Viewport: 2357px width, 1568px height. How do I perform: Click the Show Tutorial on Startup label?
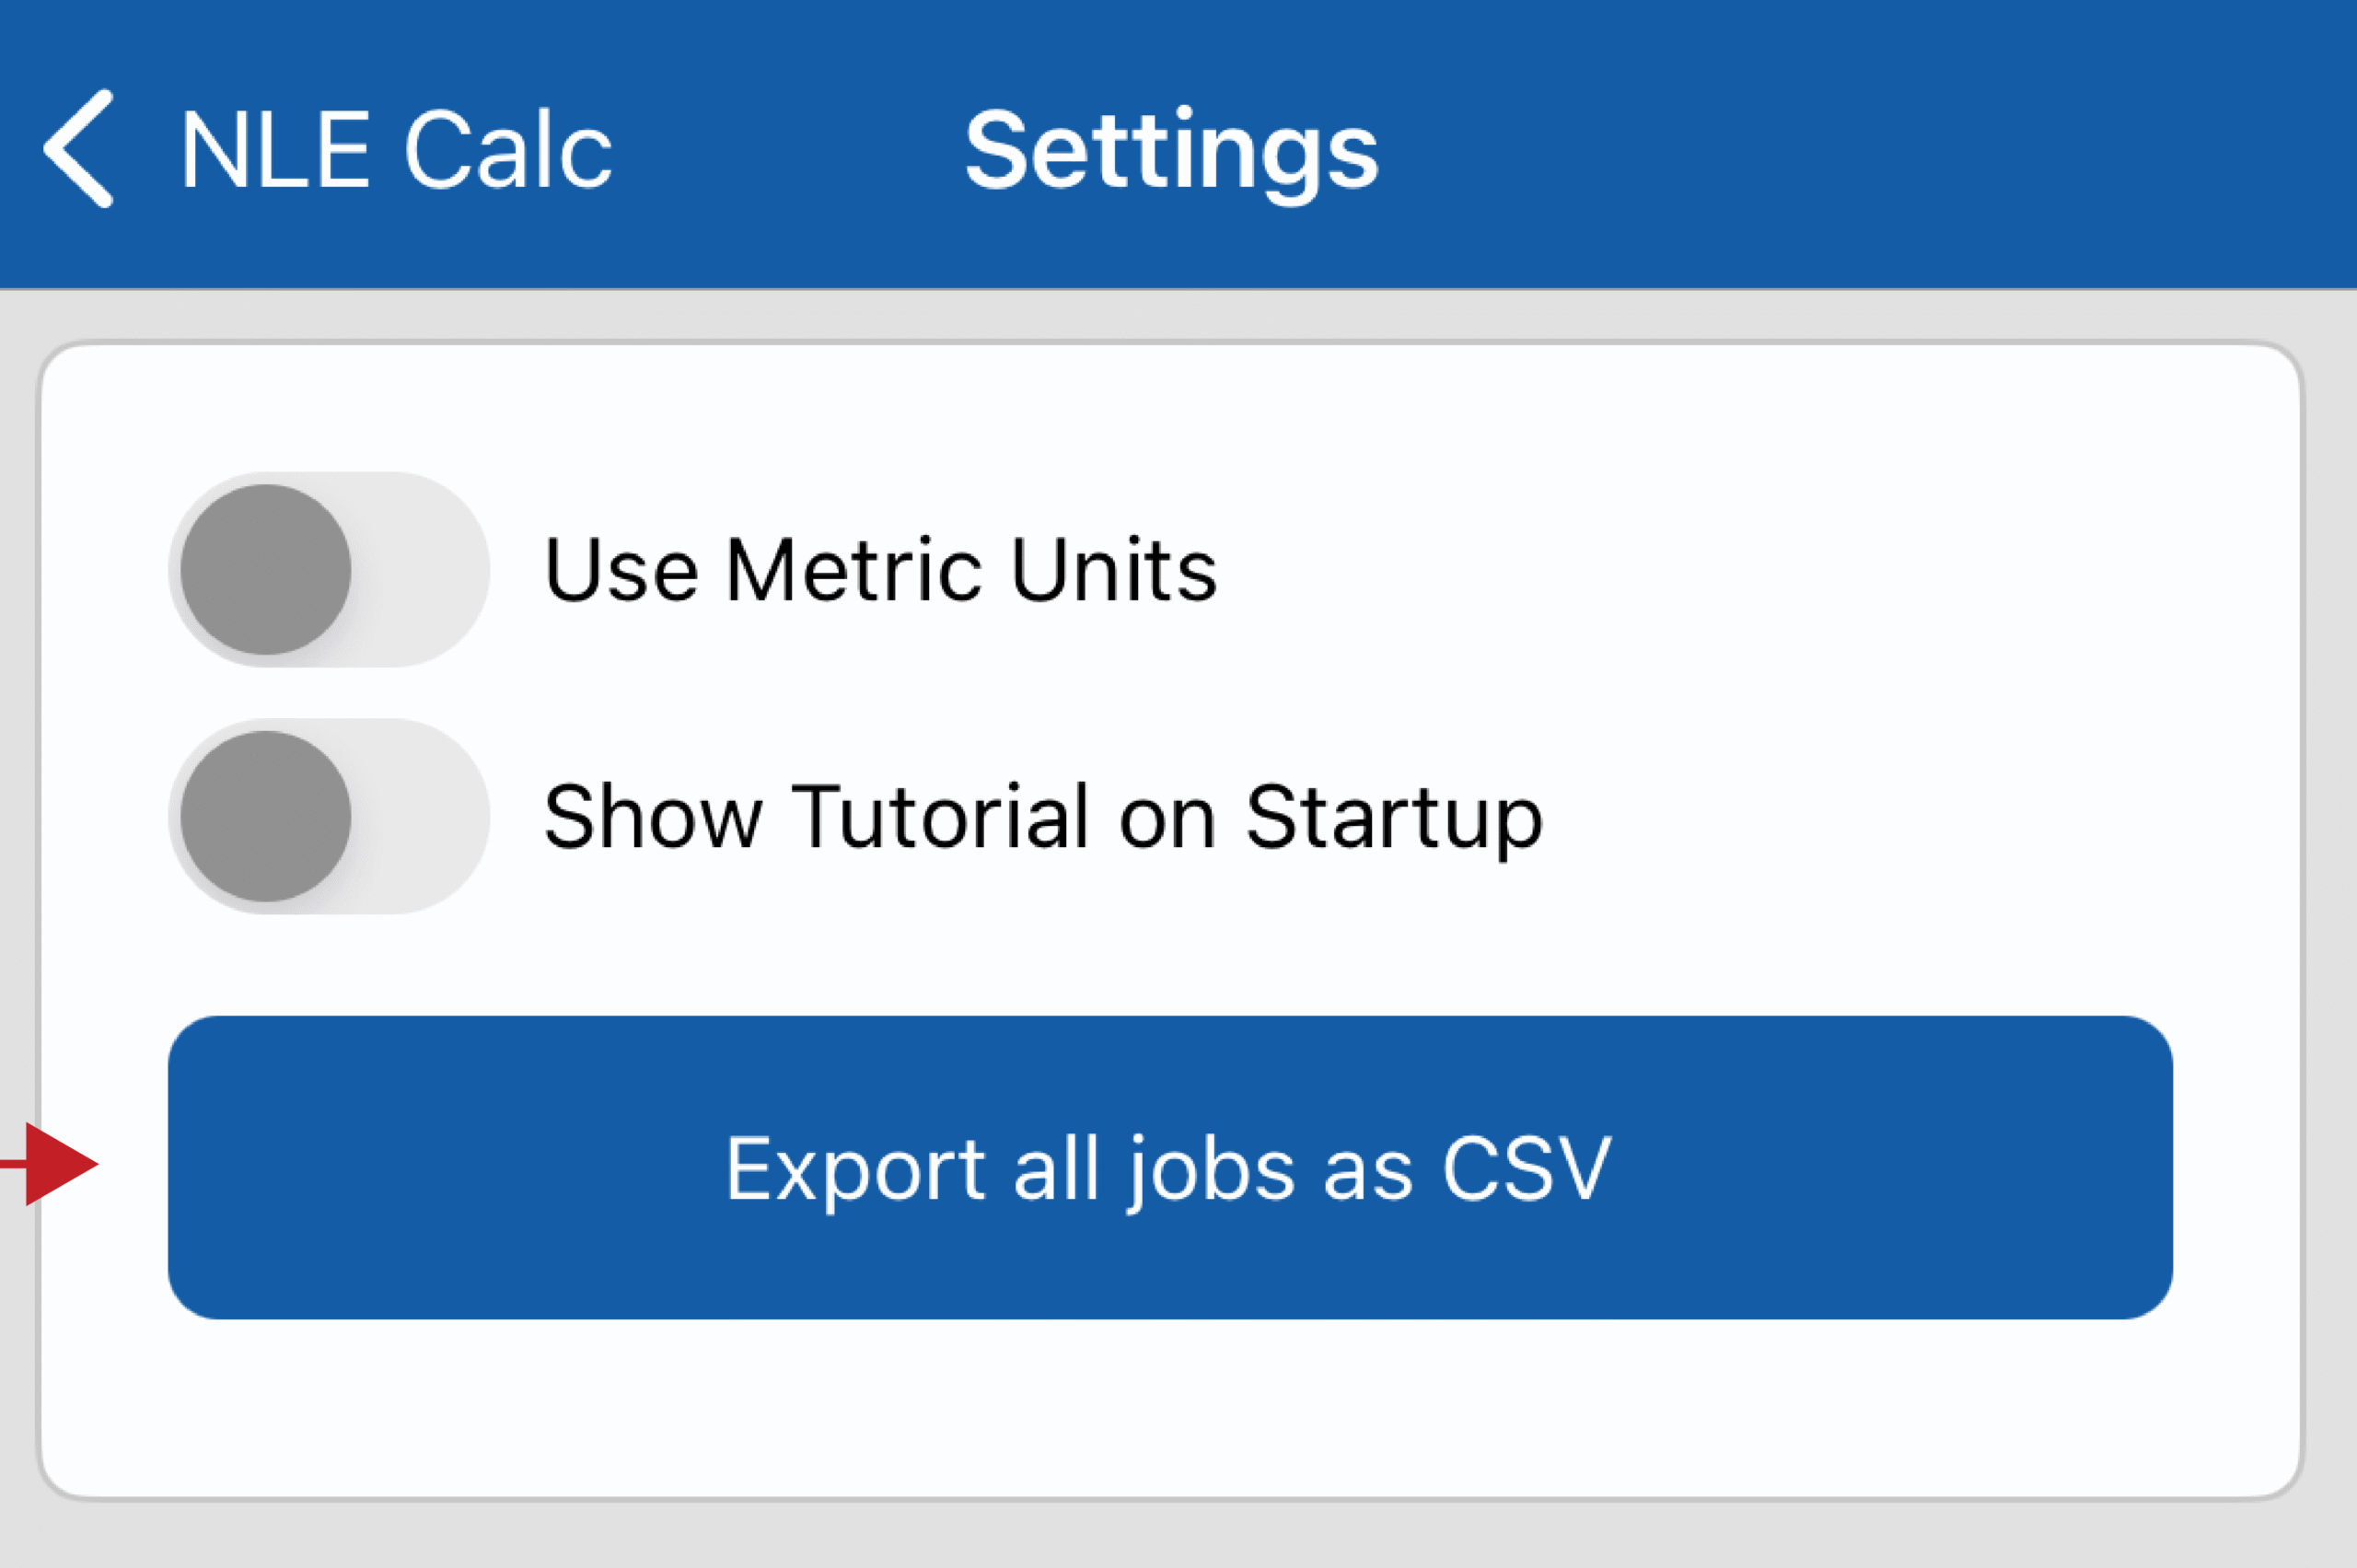click(x=1043, y=817)
